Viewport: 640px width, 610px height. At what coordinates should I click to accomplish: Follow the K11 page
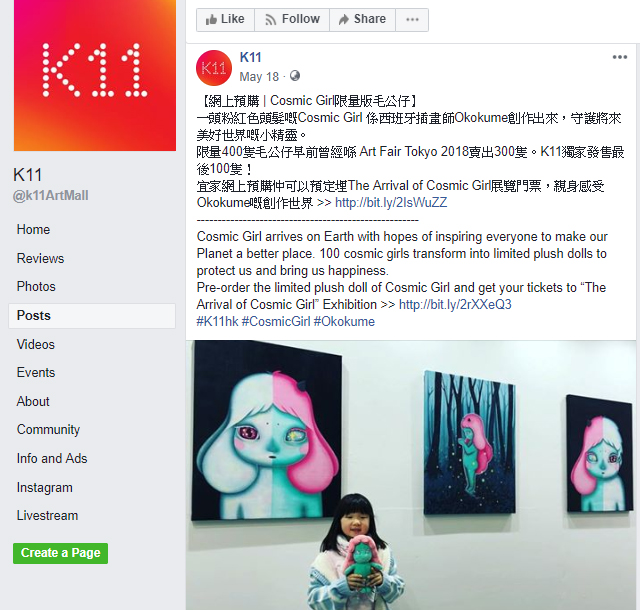point(292,20)
